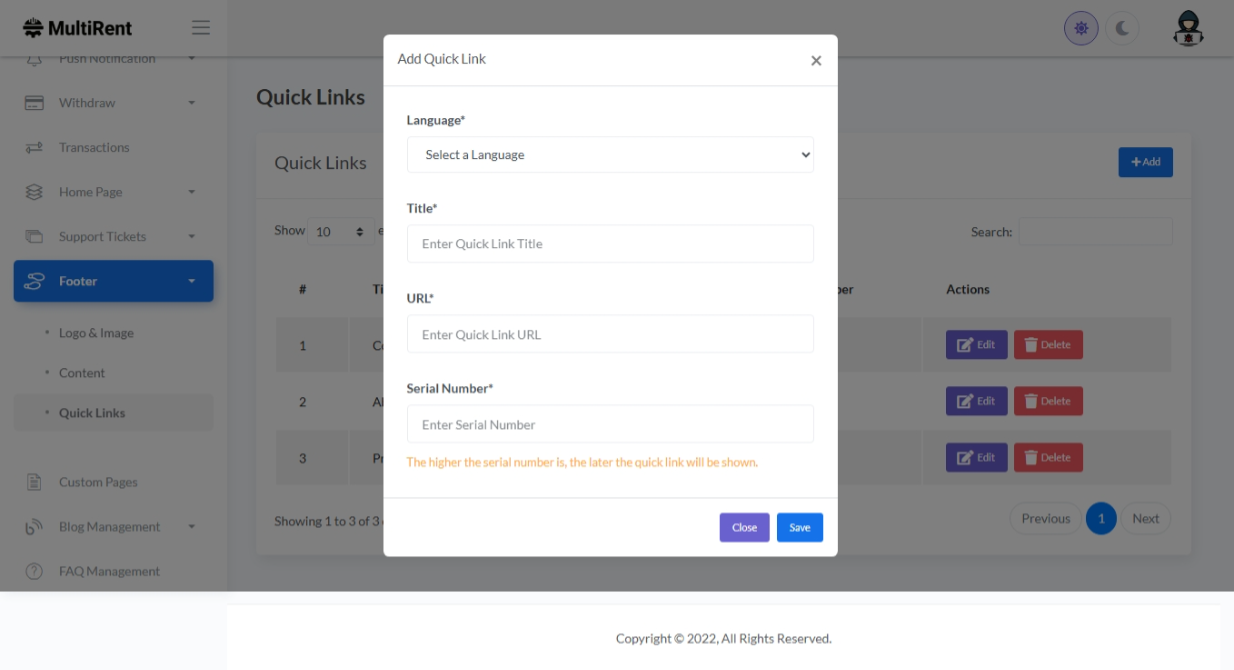Collapse the Footer sidebar section

(x=113, y=281)
